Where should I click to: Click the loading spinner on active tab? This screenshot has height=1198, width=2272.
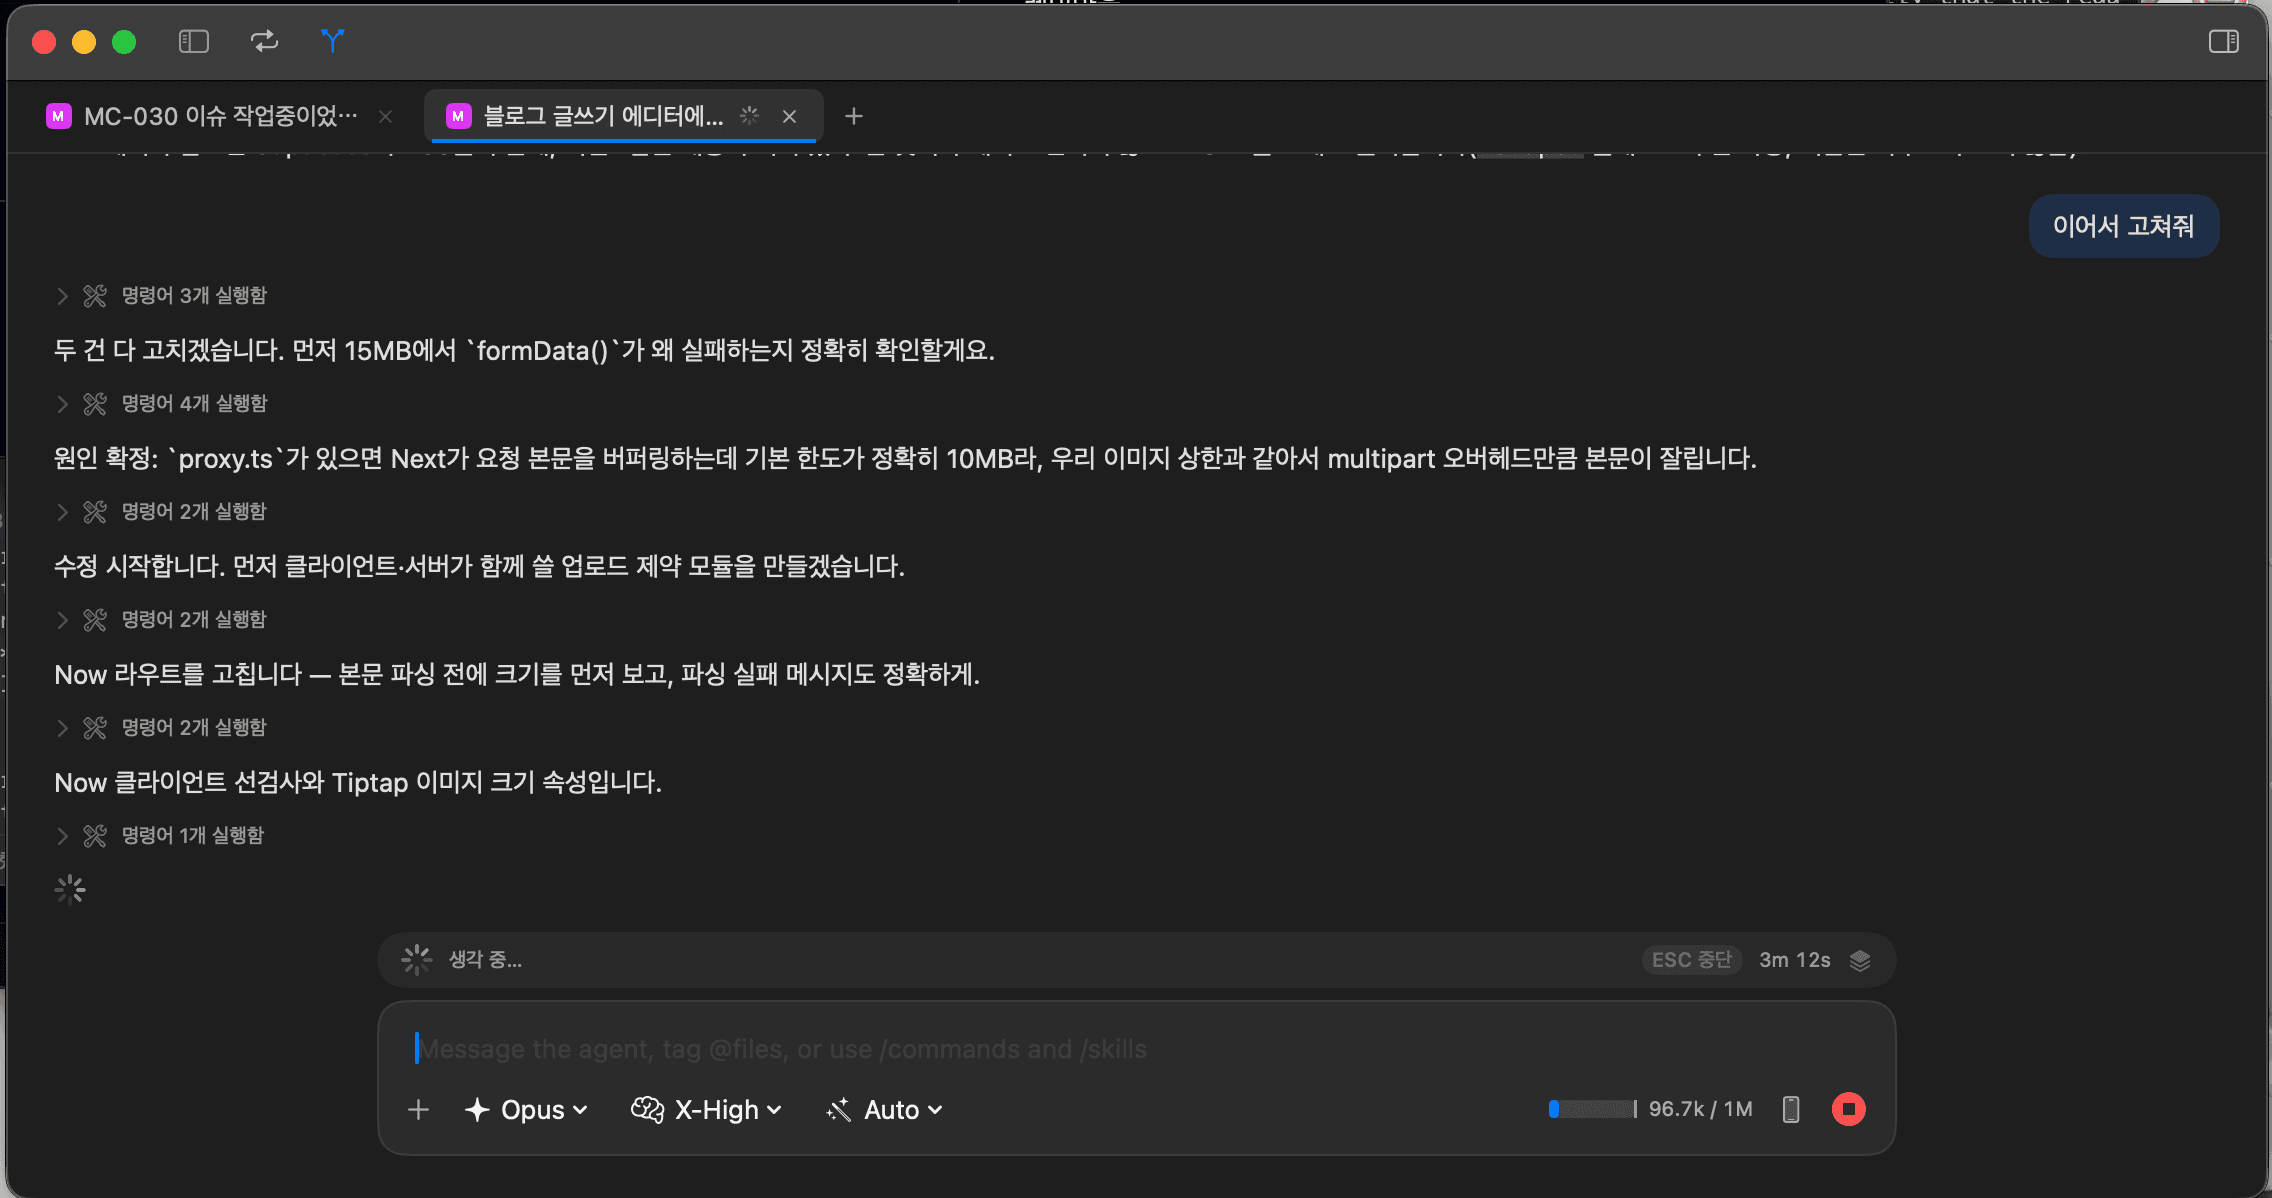(749, 116)
